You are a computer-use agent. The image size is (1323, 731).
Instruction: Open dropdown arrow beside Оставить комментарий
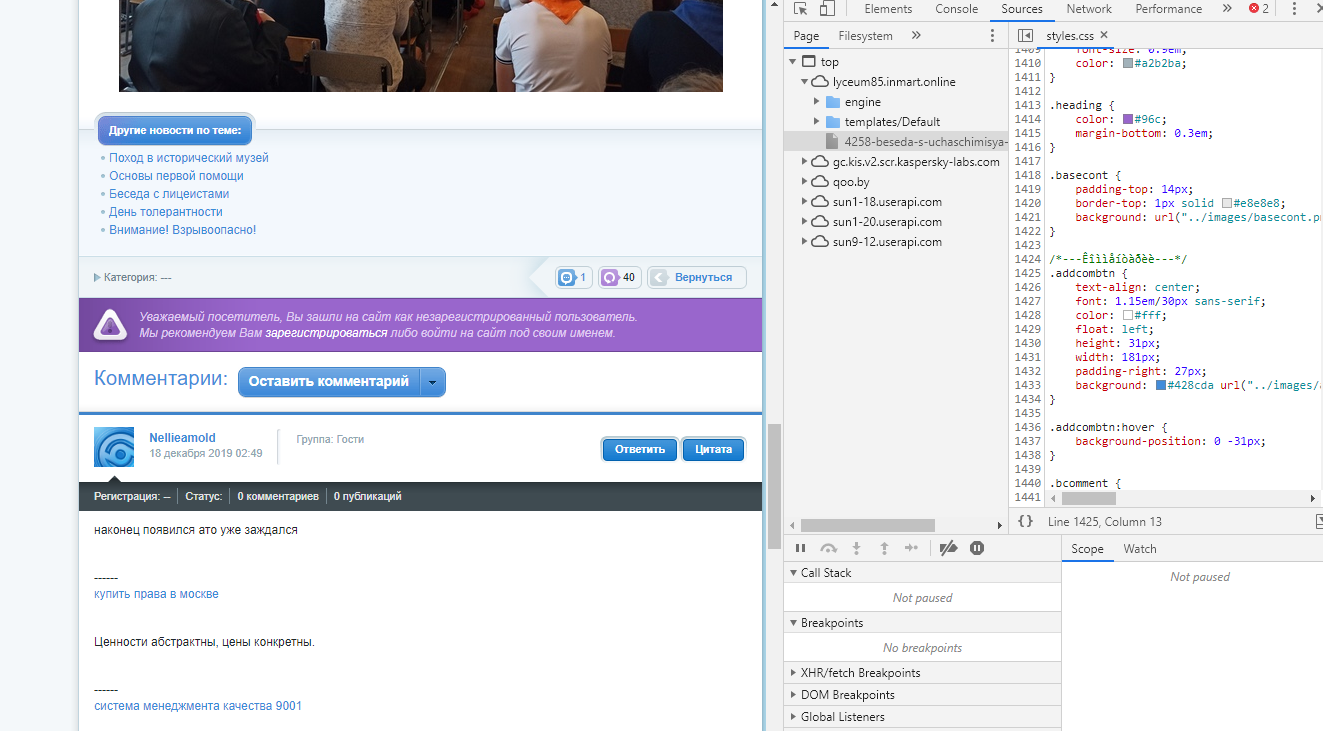[433, 382]
